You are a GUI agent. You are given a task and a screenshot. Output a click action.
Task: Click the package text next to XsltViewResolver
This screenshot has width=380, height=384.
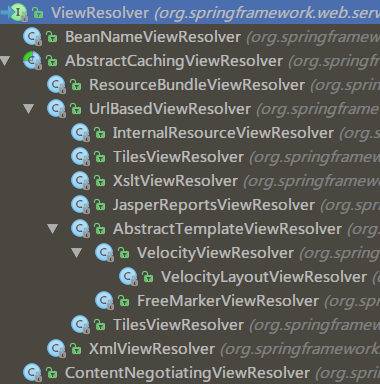coord(312,181)
